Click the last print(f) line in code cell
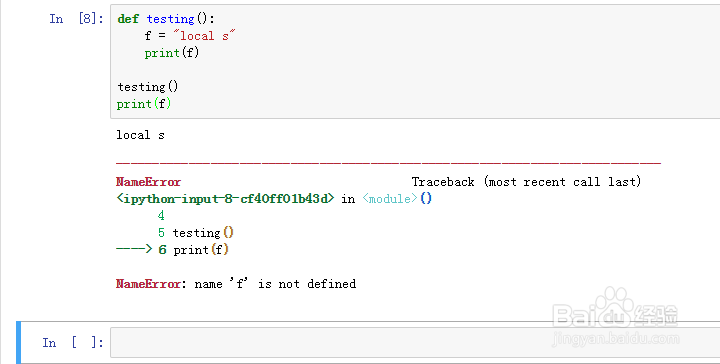Screen dimensions: 720x364 (x=144, y=104)
